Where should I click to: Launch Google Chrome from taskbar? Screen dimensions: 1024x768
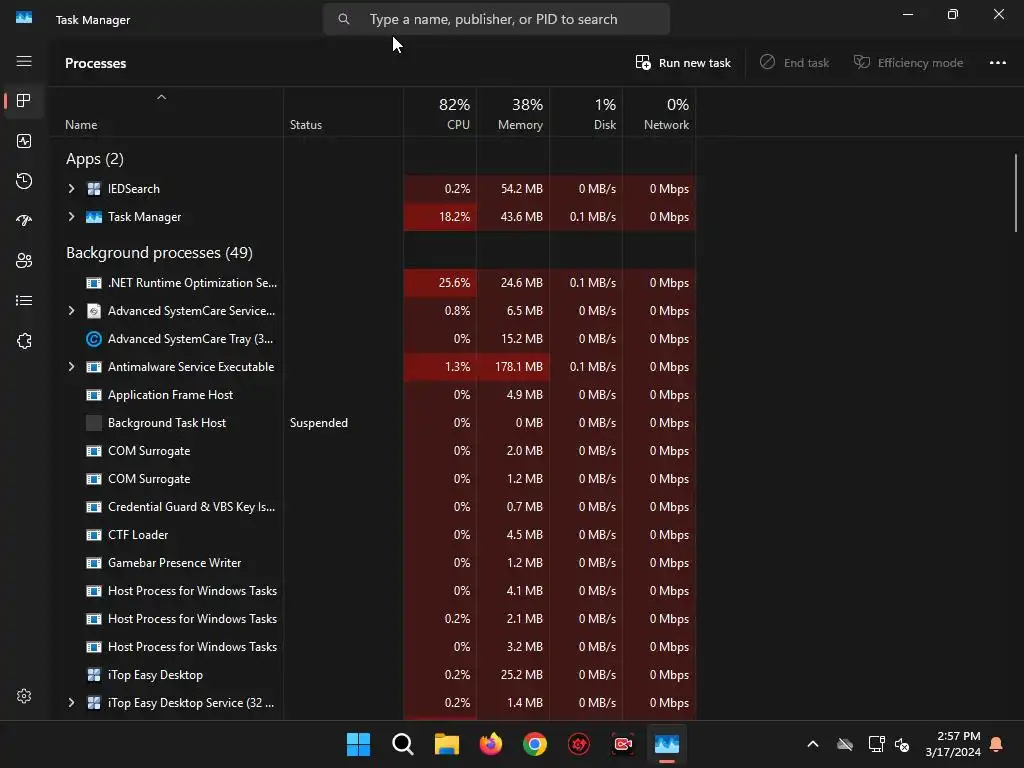(x=535, y=744)
